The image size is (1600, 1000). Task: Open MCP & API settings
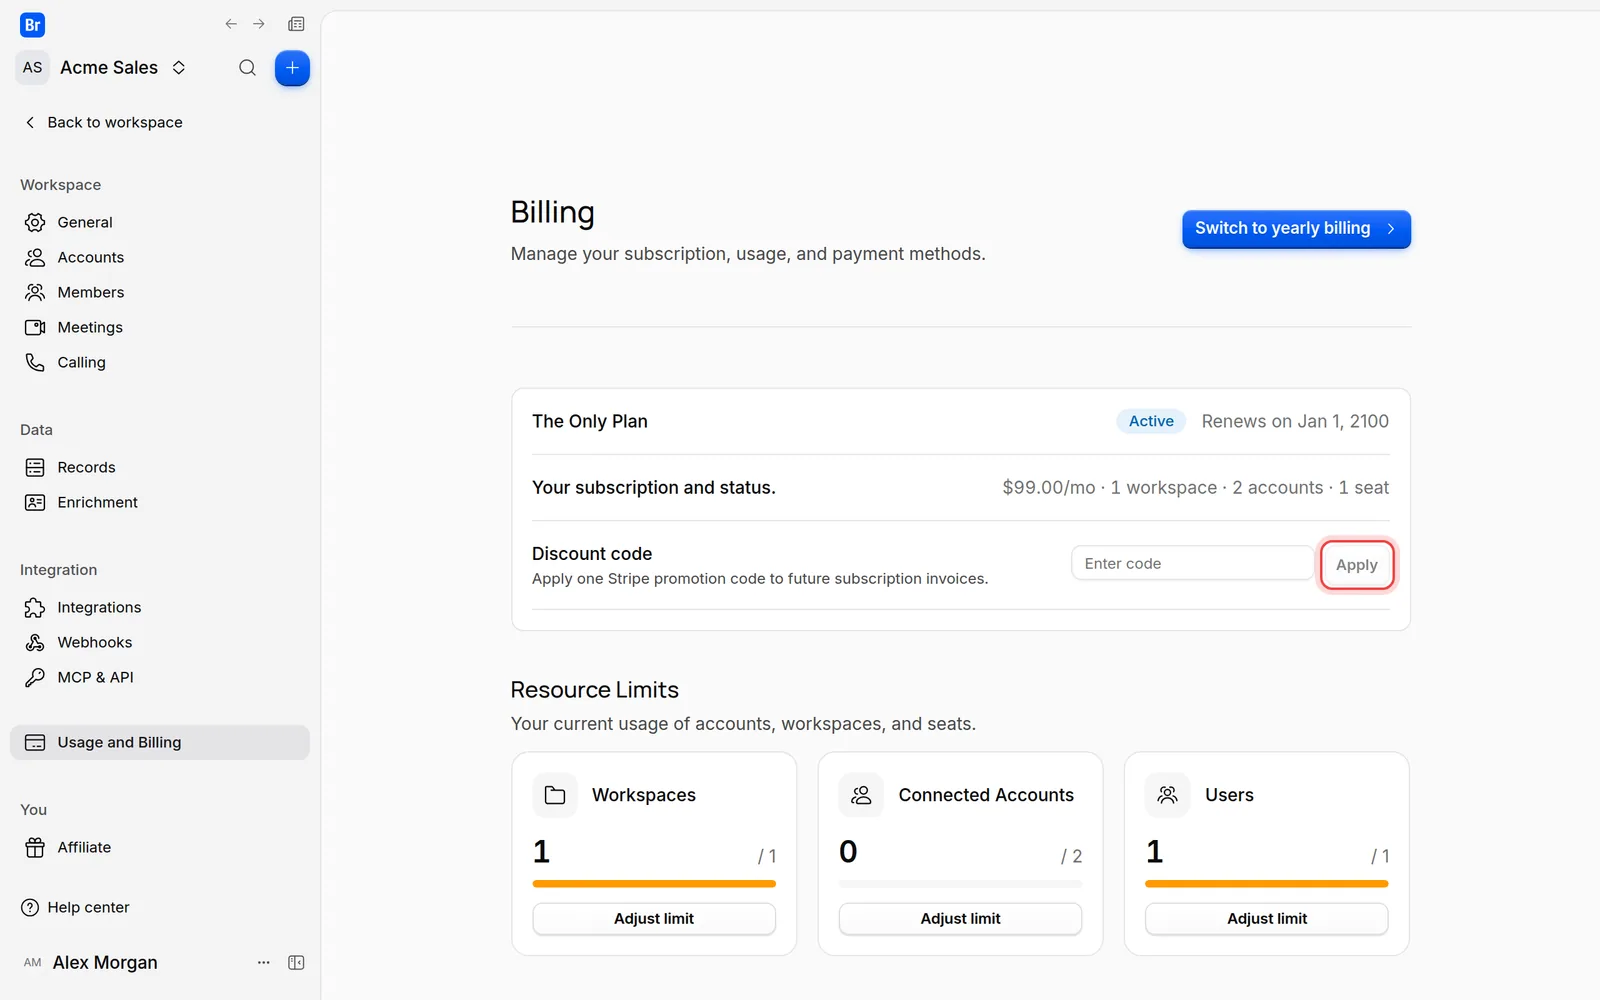(x=160, y=677)
